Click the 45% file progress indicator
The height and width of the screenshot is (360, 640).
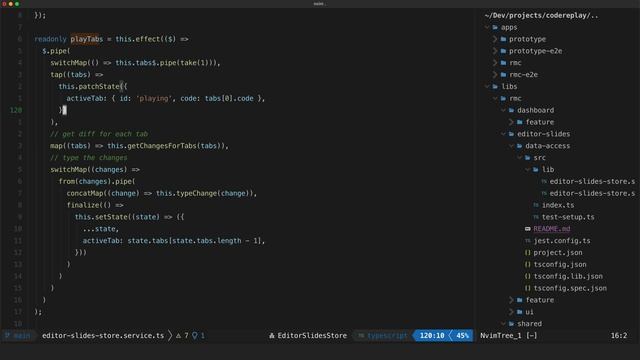[462, 336]
